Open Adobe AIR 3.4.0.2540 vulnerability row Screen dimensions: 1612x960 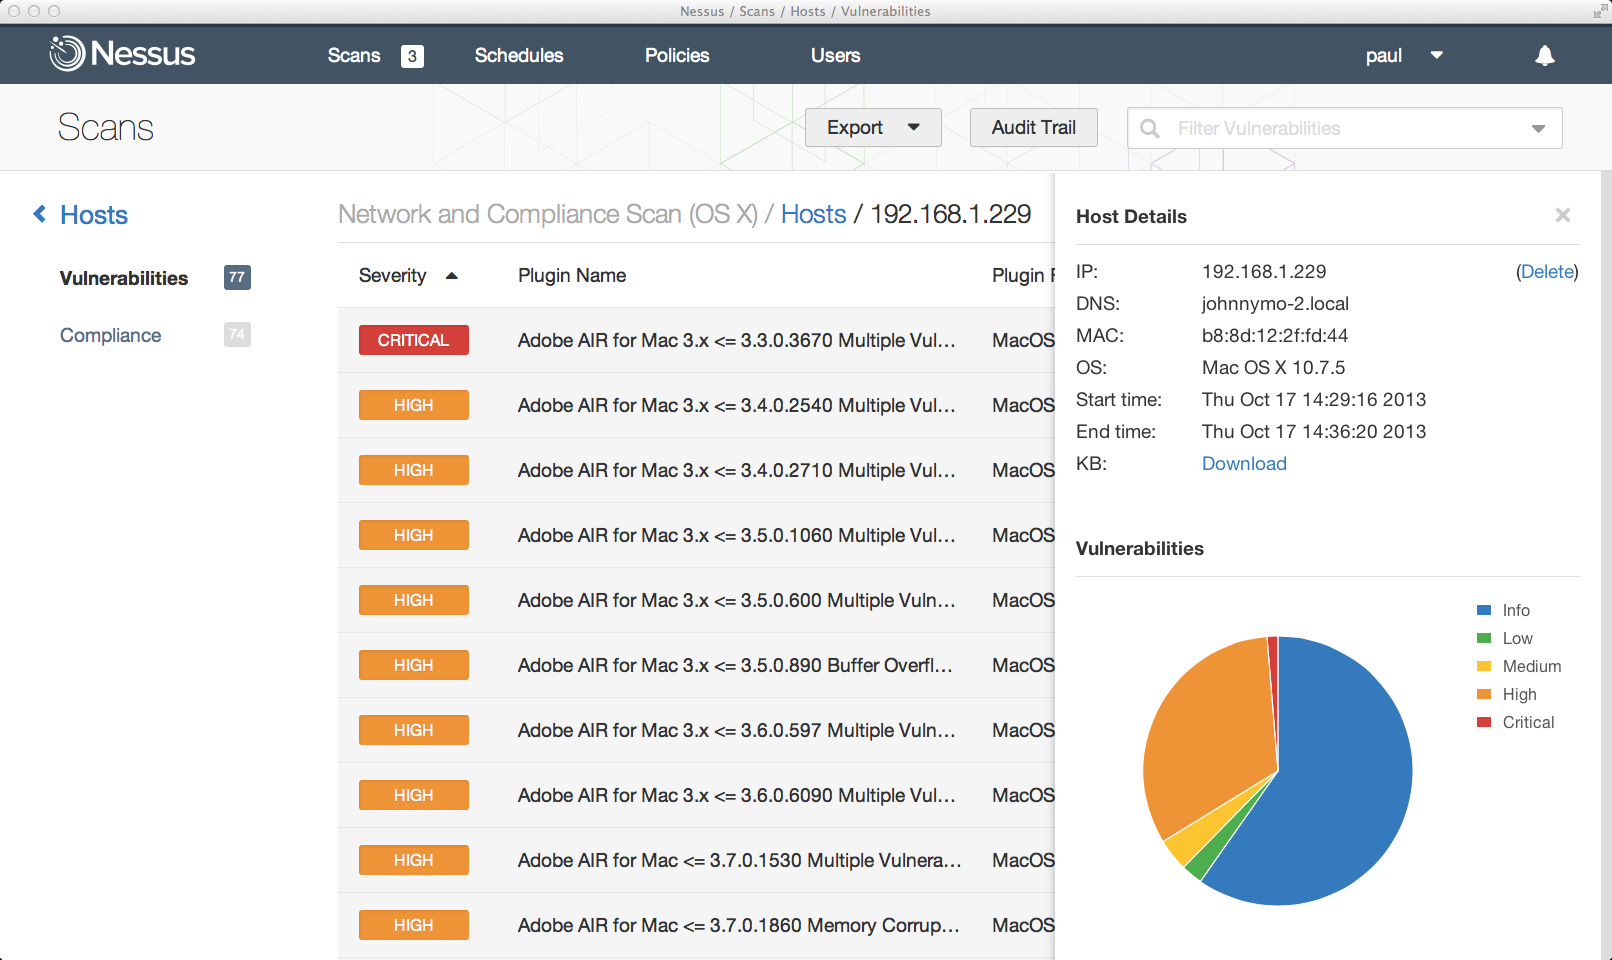point(696,405)
